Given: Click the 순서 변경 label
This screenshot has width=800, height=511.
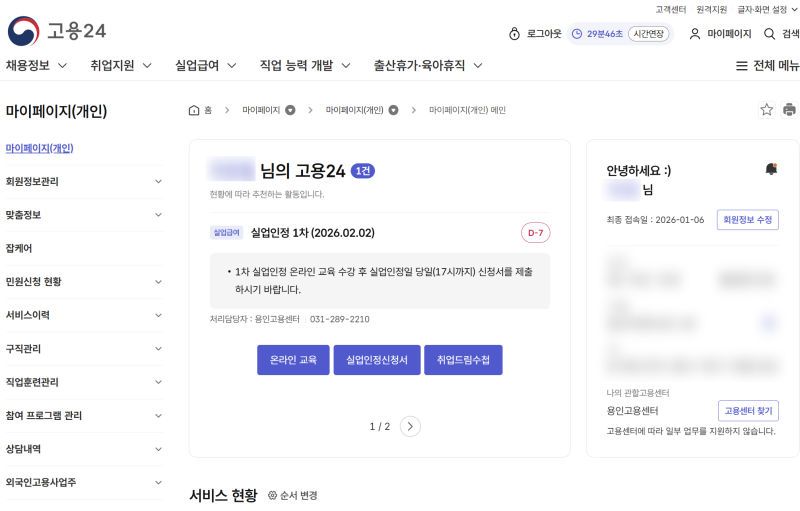Looking at the screenshot, I should pyautogui.click(x=298, y=495).
